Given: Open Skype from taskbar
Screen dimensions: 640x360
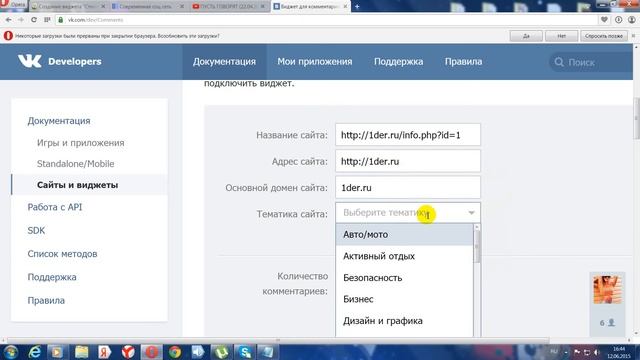Looking at the screenshot, I should 244,352.
